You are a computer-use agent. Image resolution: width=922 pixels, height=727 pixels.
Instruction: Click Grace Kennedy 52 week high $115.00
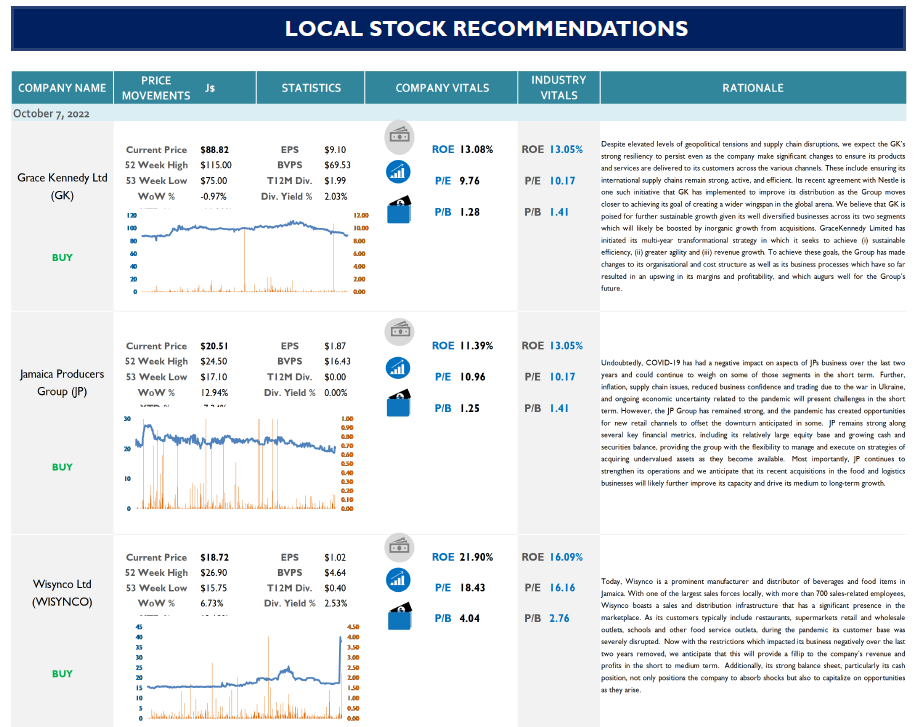[x=216, y=165]
